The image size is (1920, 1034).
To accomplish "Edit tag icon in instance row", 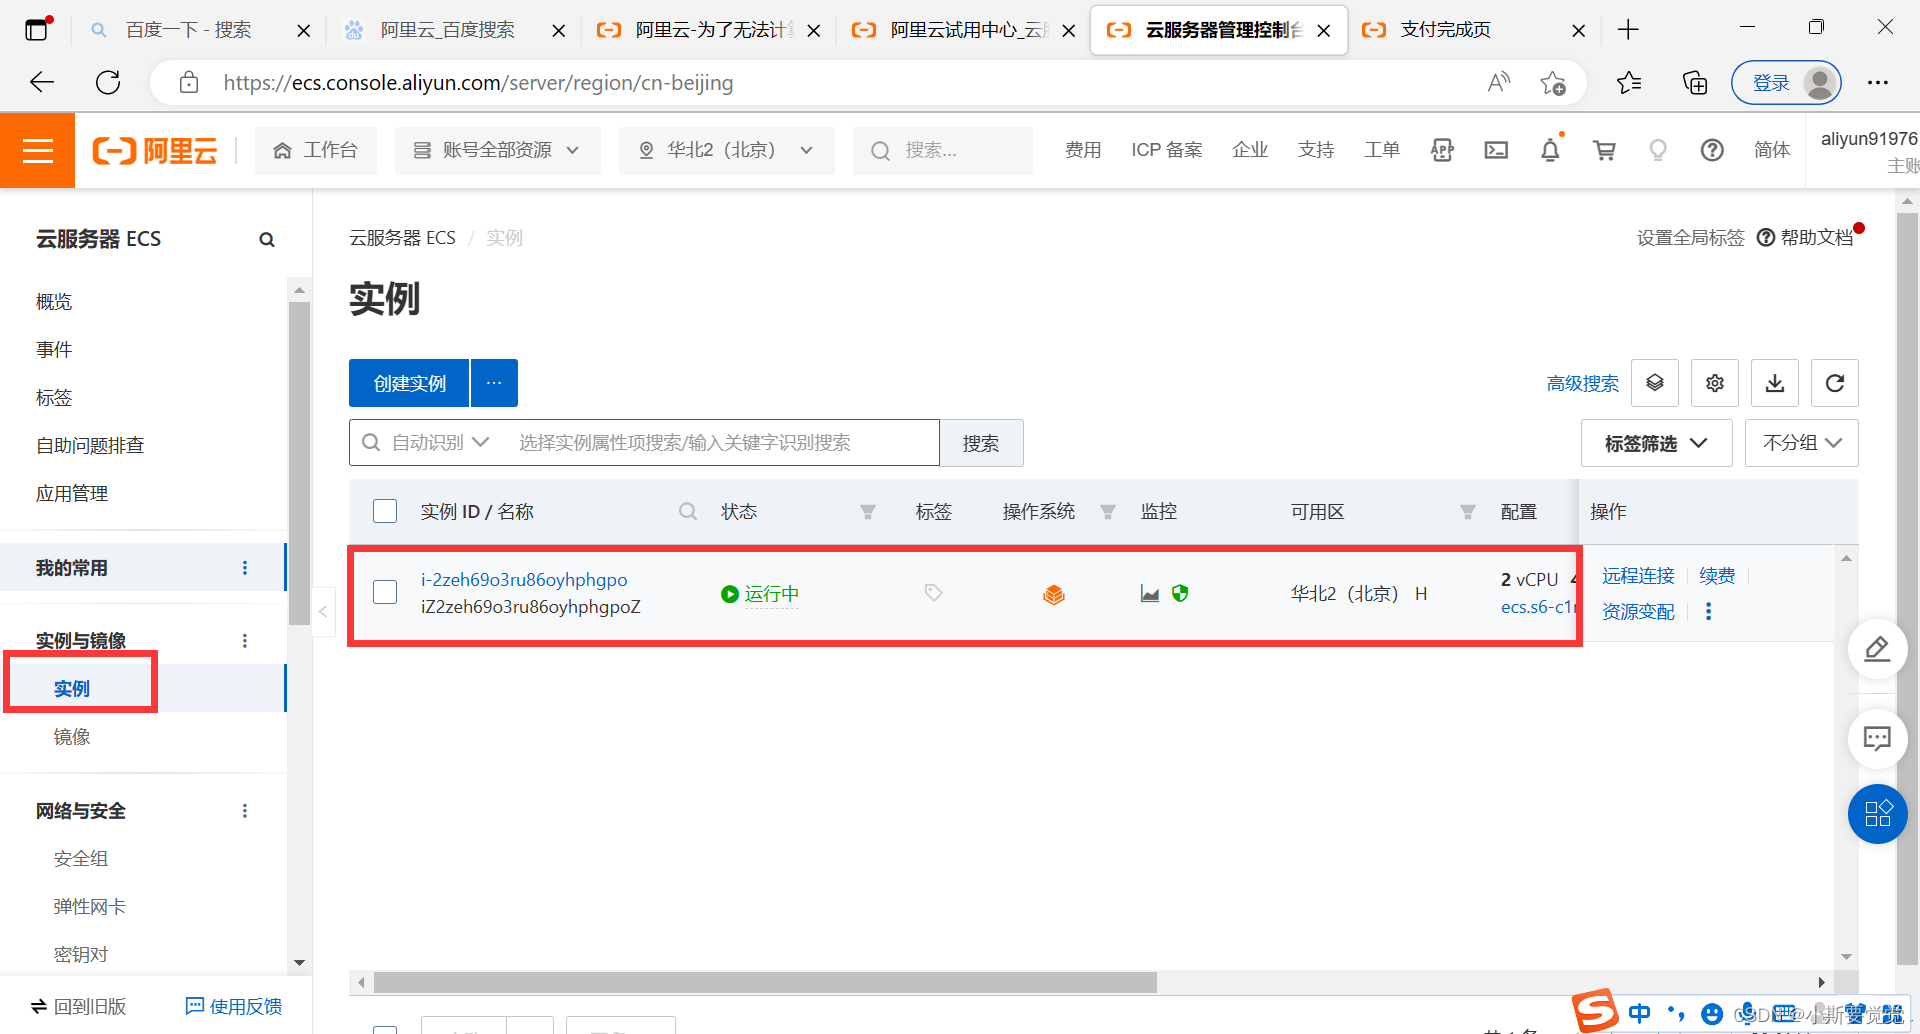I will pos(933,593).
